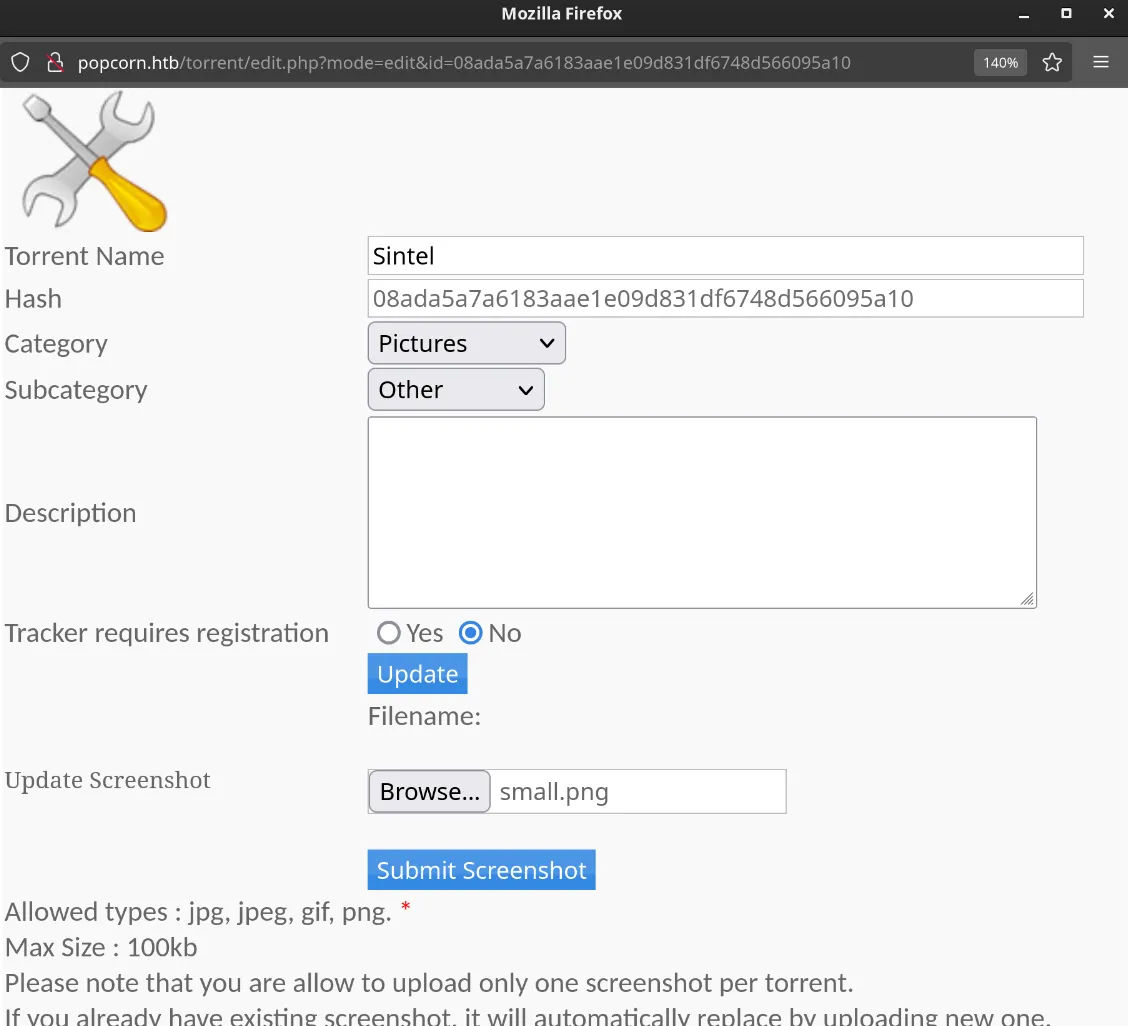
Task: Grab the Description textarea resize handle
Action: [x=1027, y=599]
